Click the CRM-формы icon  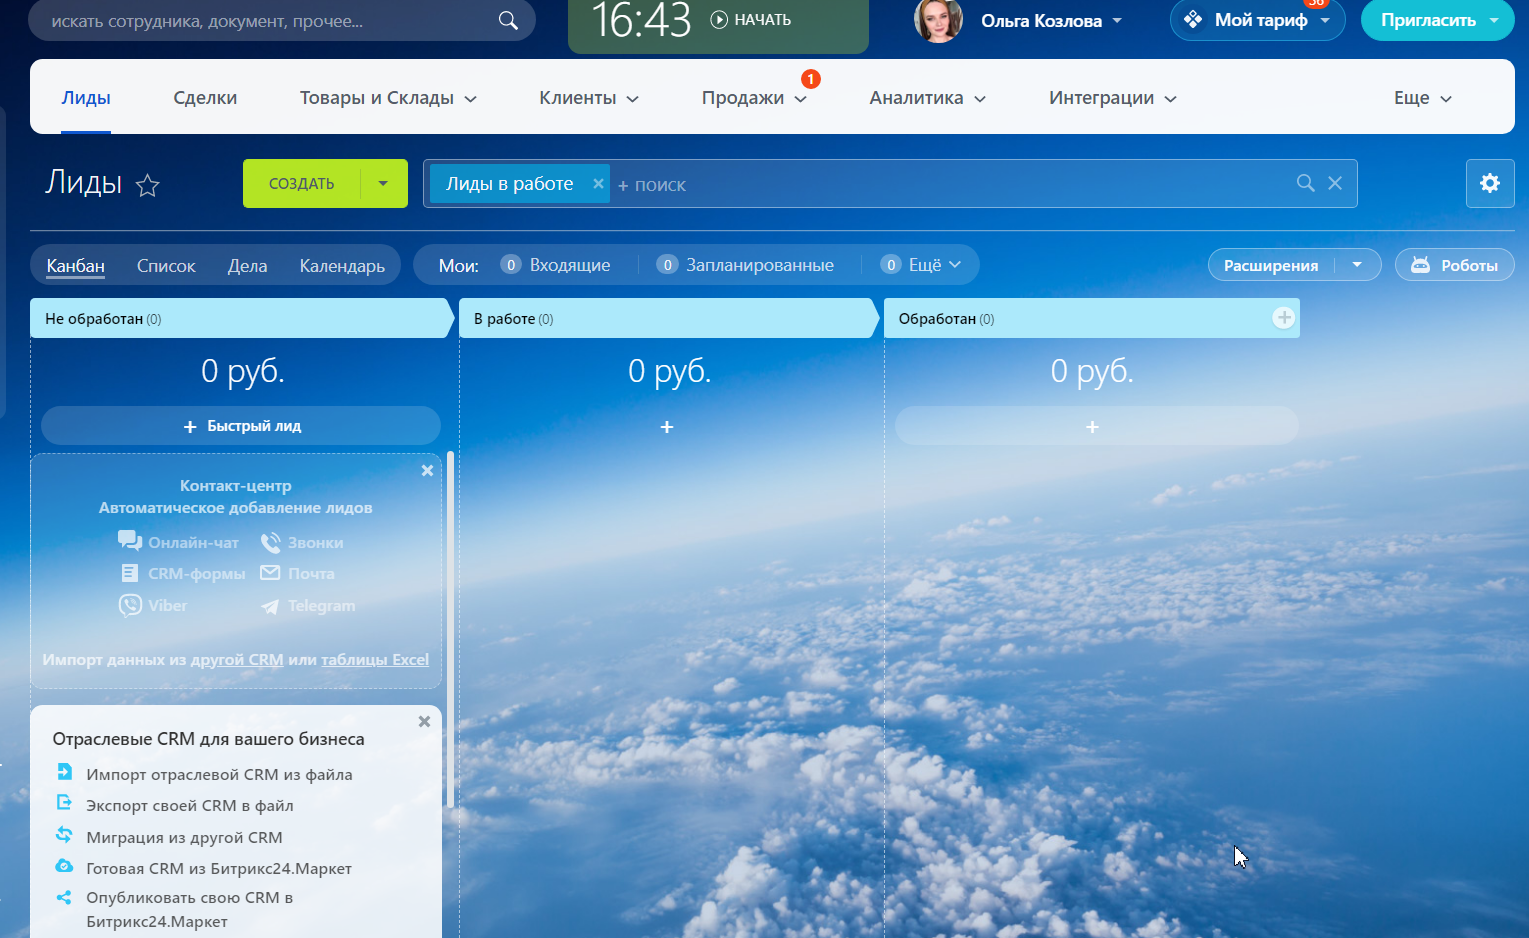130,573
